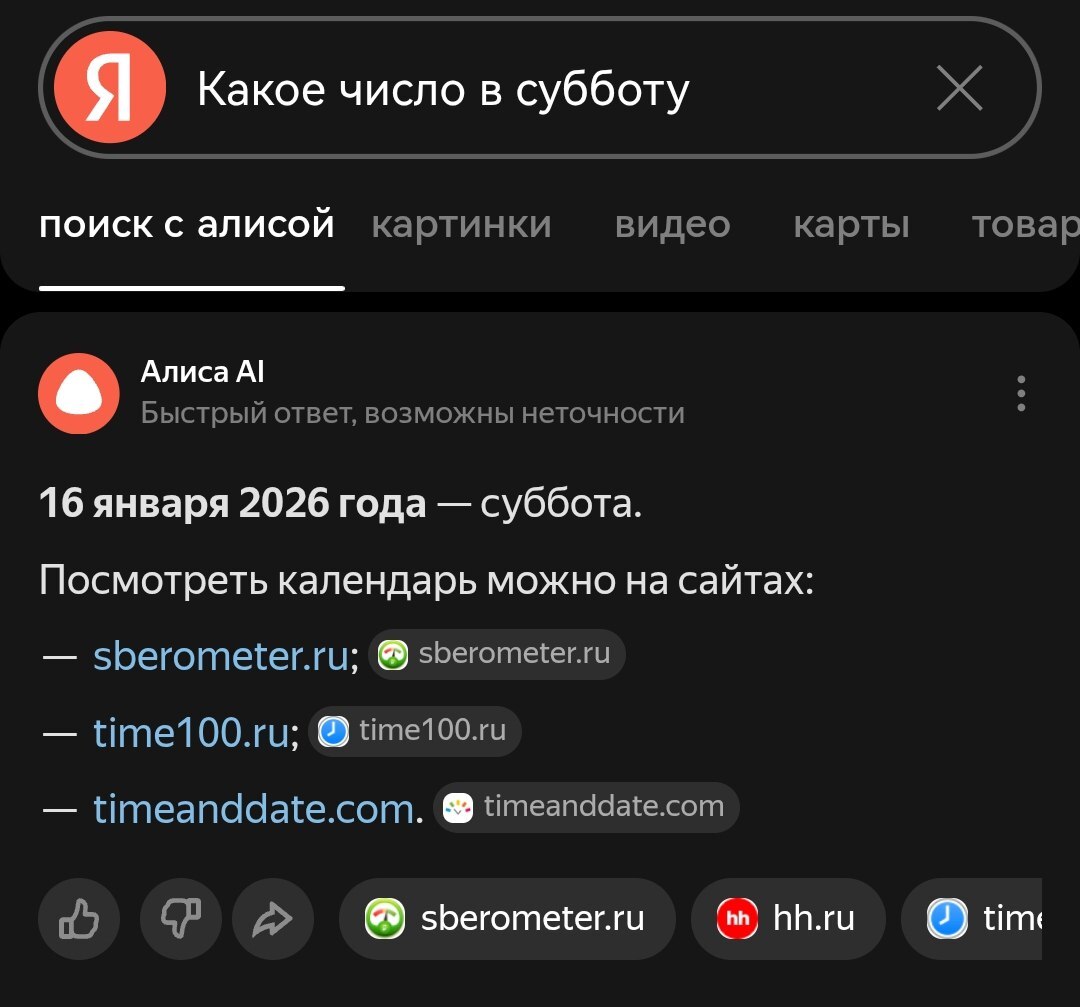Tap the Алиса AI avatar icon

tap(79, 393)
